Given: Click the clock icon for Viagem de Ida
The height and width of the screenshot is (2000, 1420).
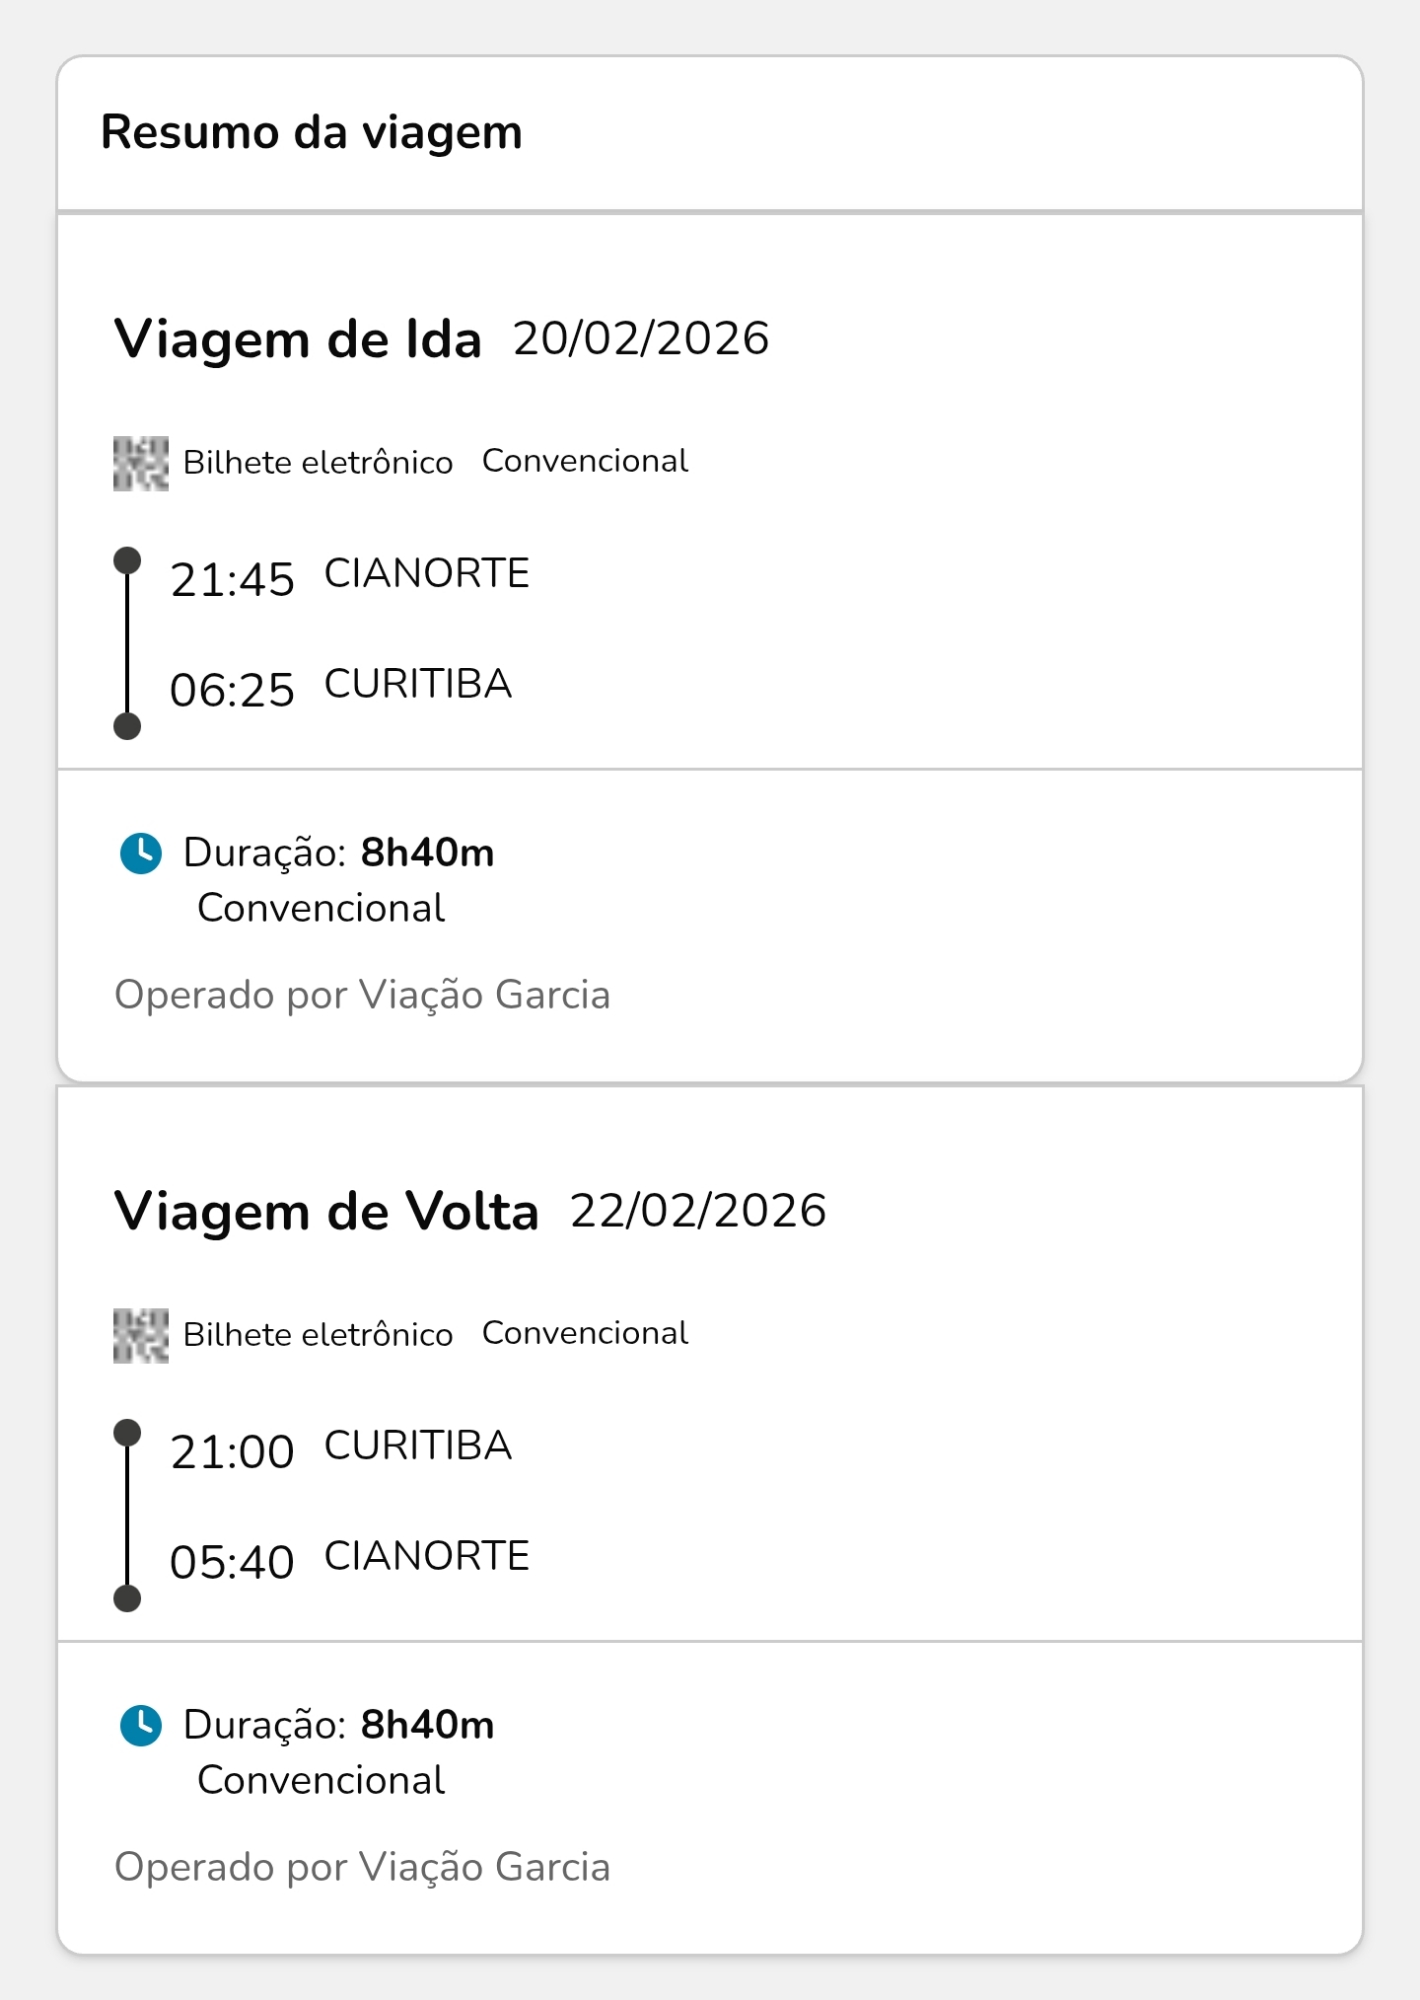Looking at the screenshot, I should click(x=141, y=853).
